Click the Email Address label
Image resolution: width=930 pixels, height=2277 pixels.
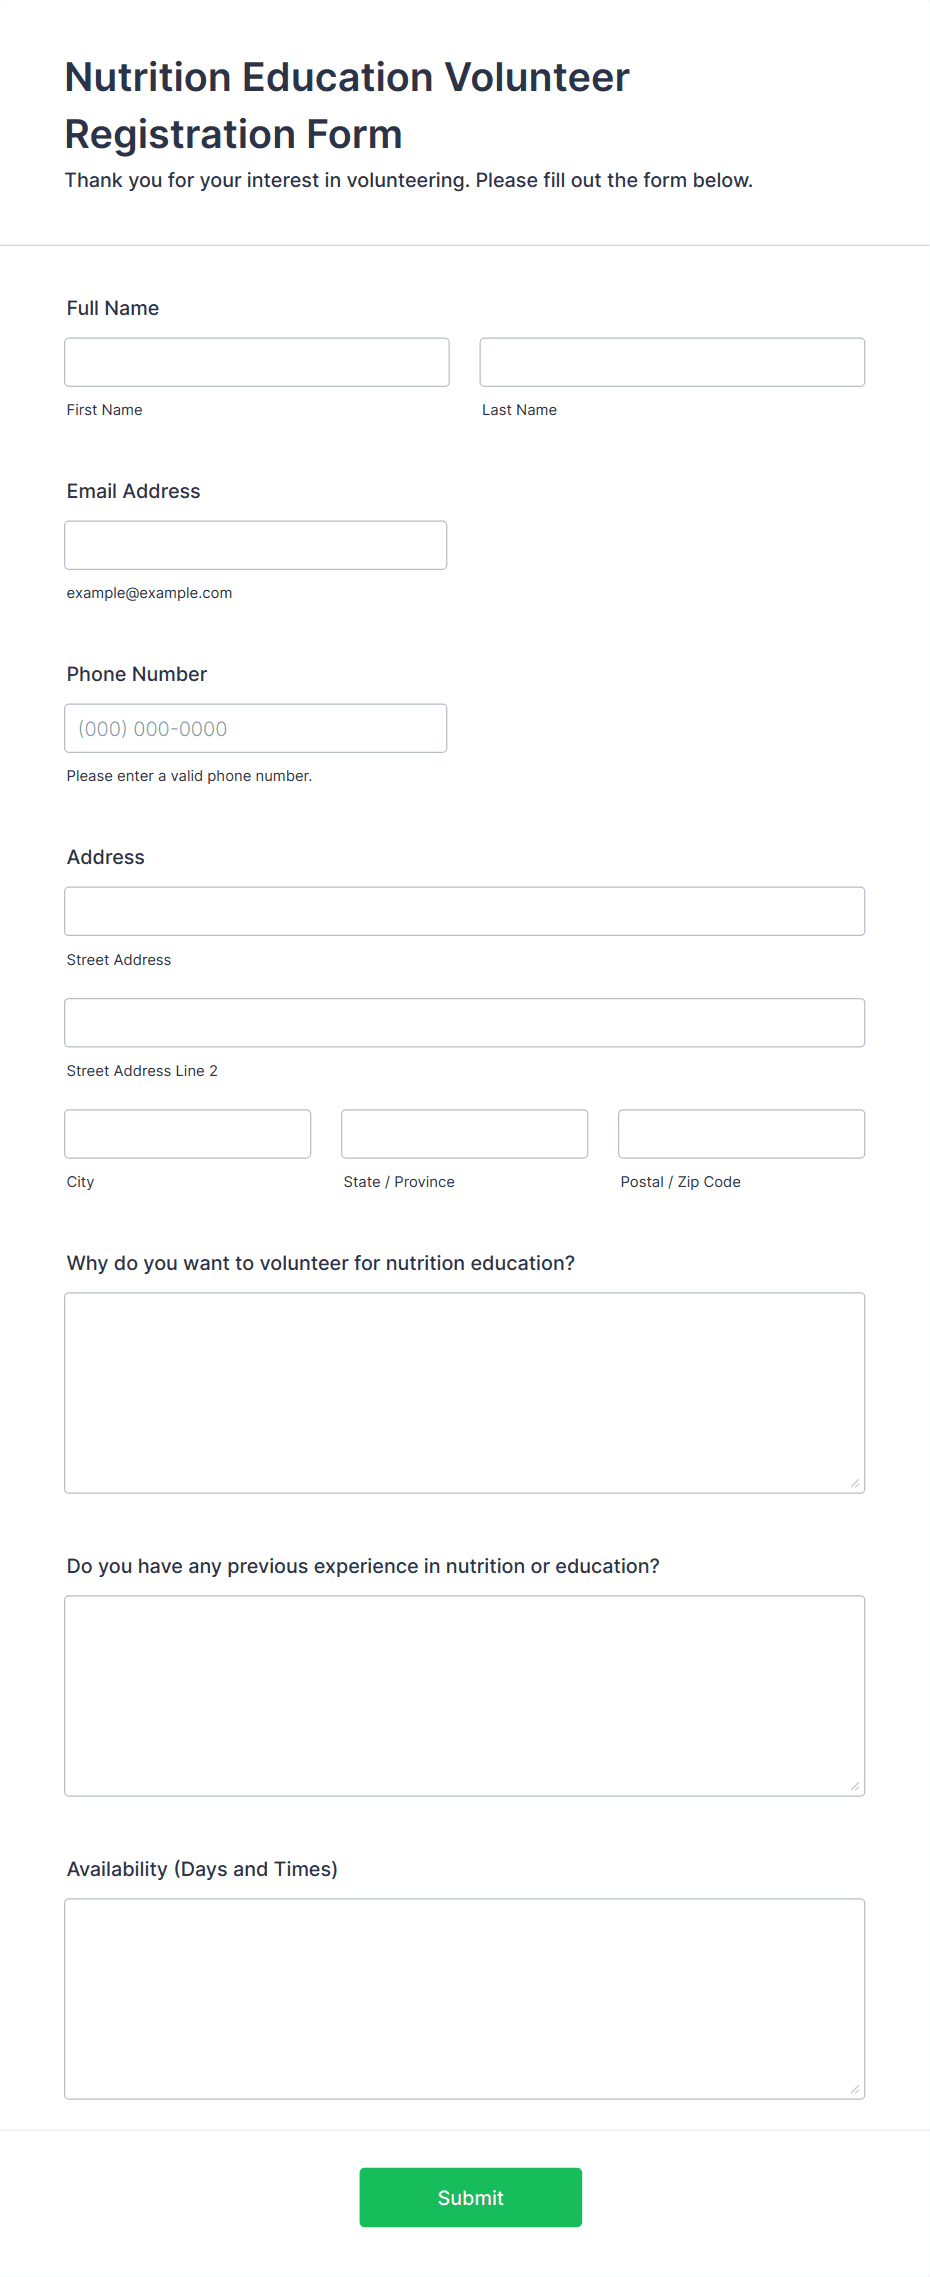134,491
